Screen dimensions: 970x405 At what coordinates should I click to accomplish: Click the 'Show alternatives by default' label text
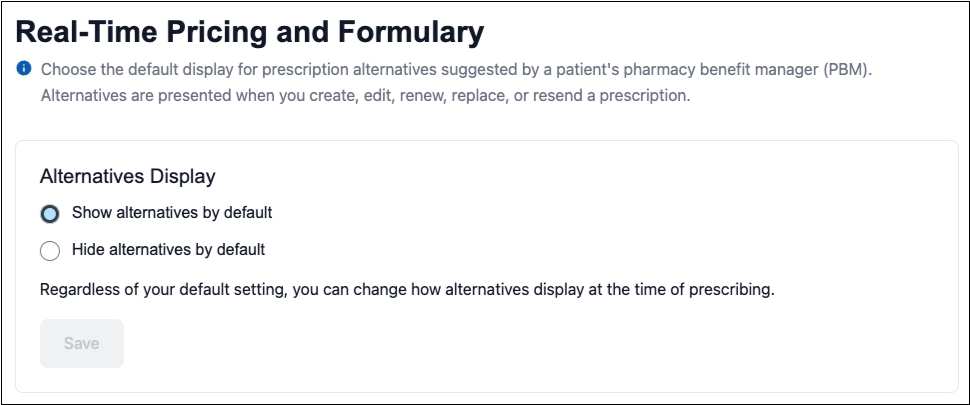click(x=172, y=213)
